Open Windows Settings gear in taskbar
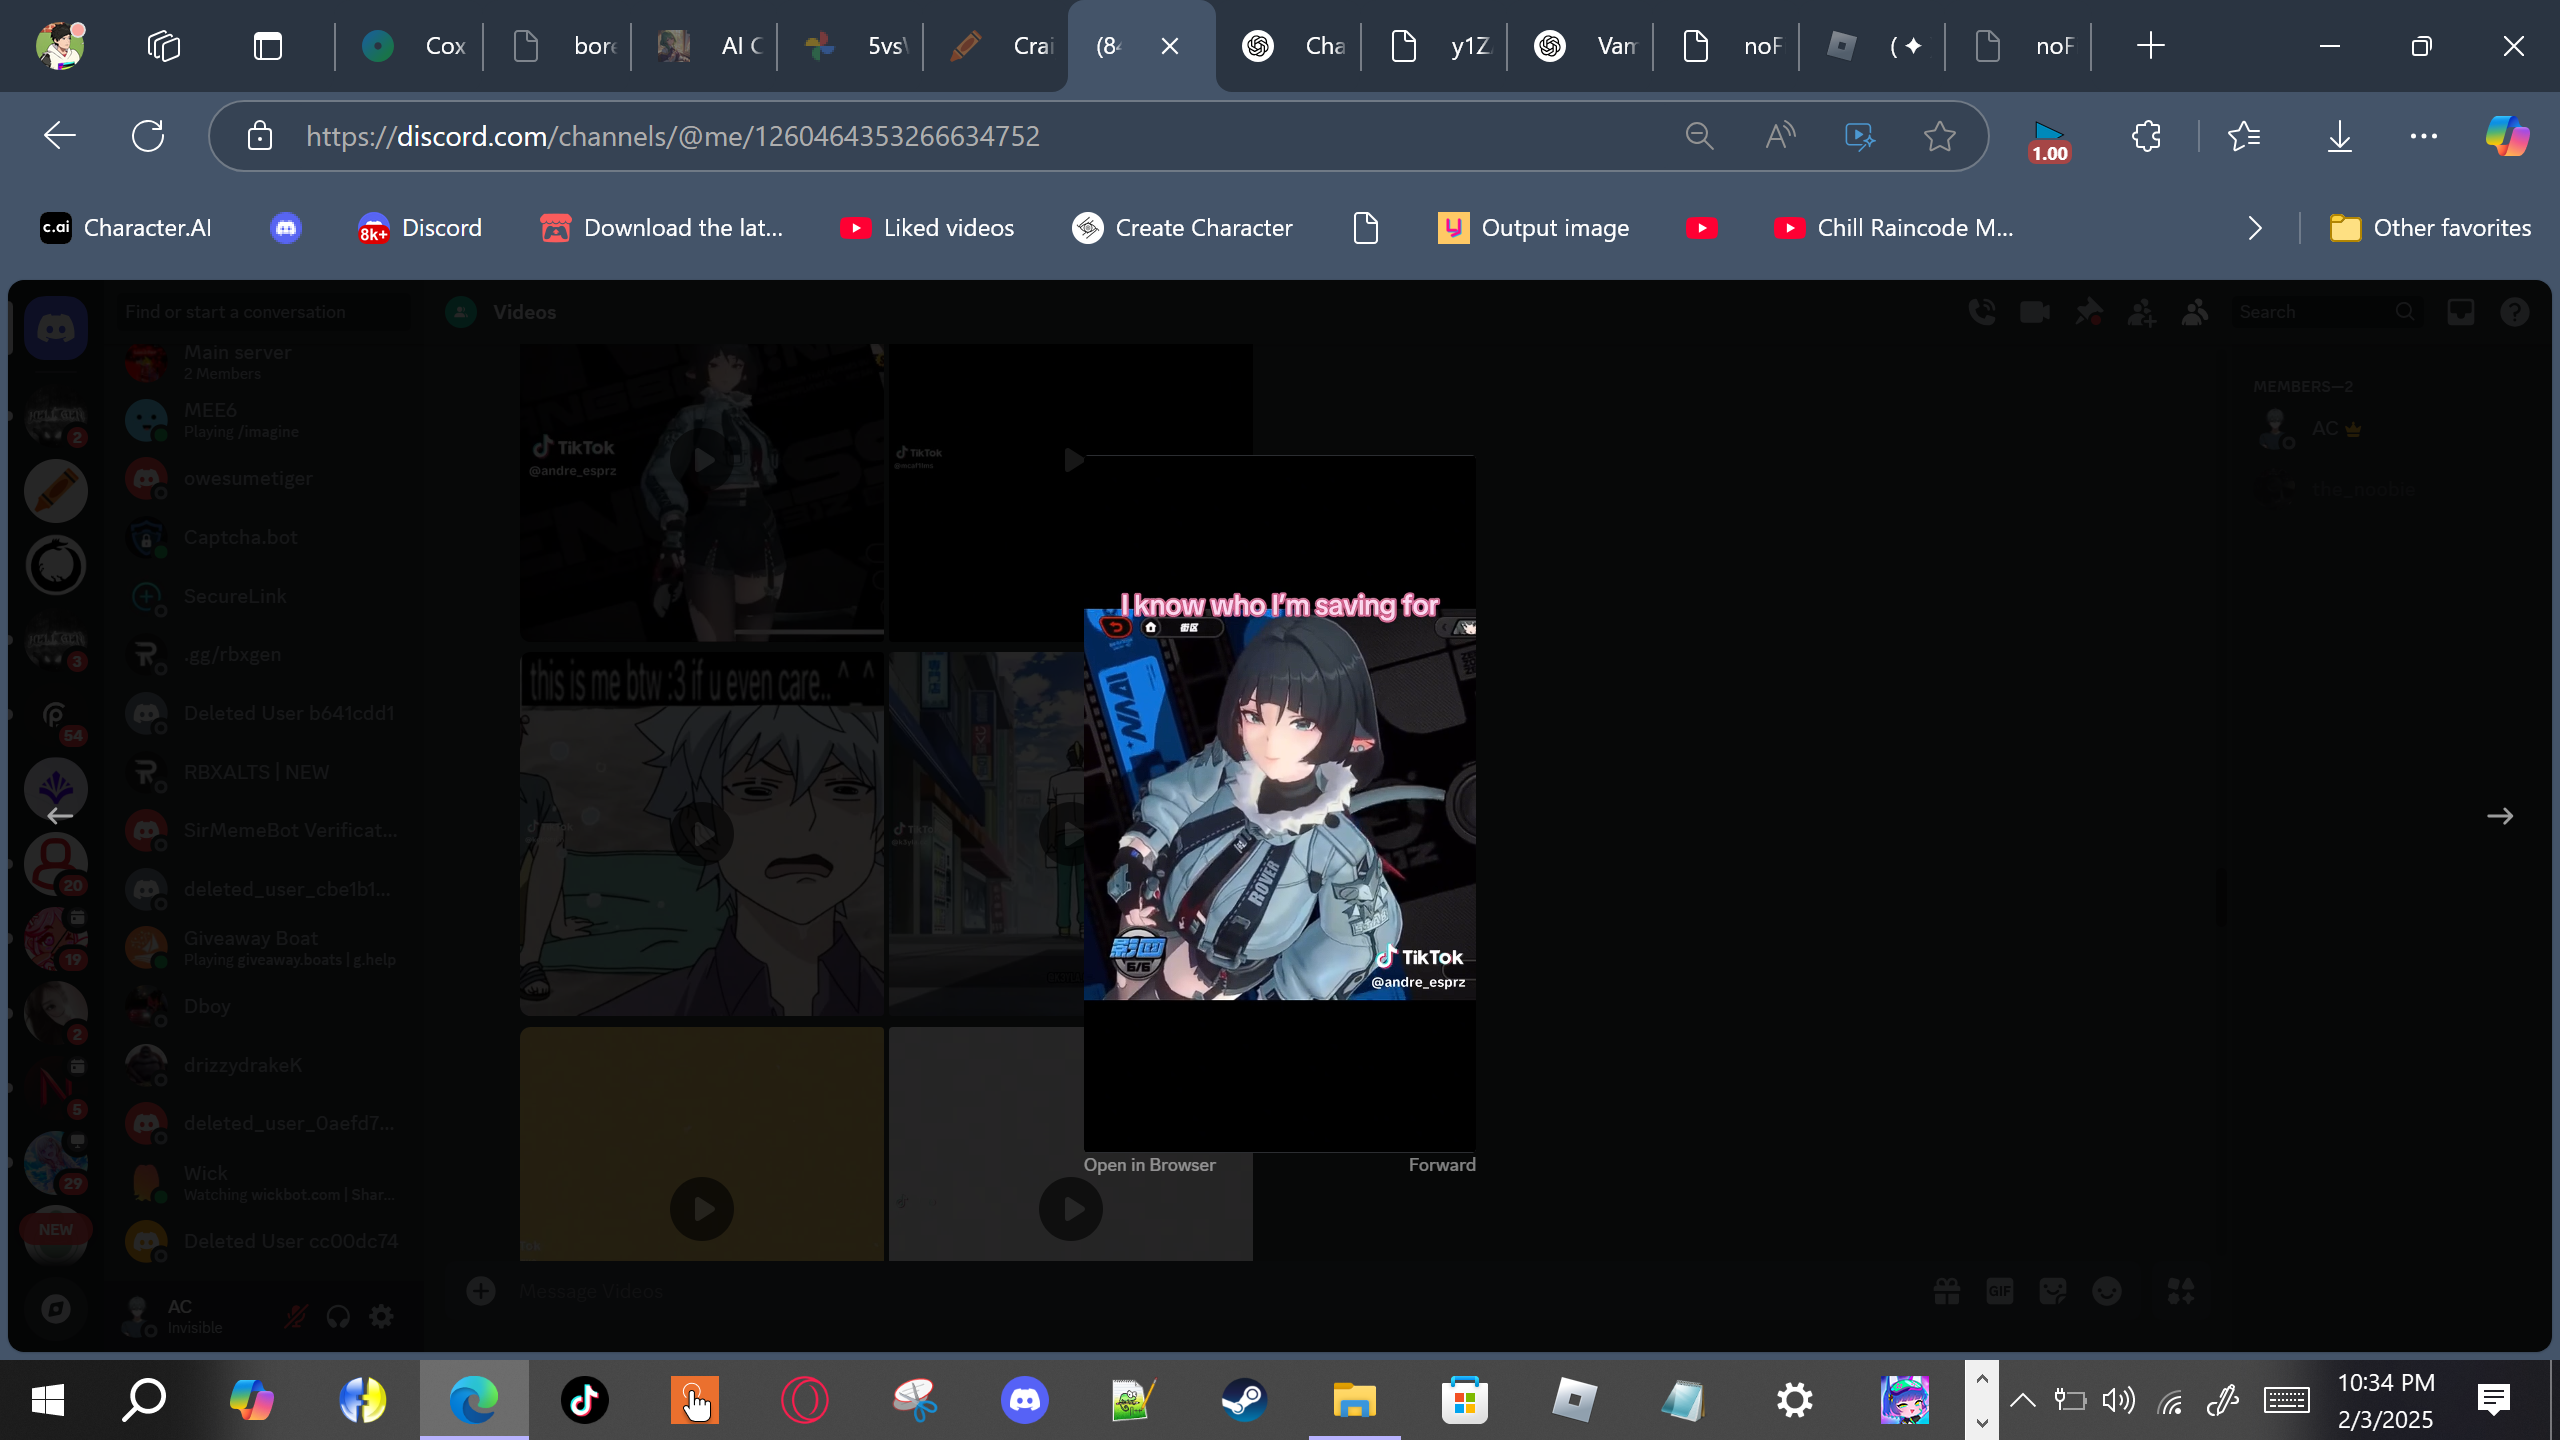This screenshot has height=1440, width=2560. [1795, 1400]
